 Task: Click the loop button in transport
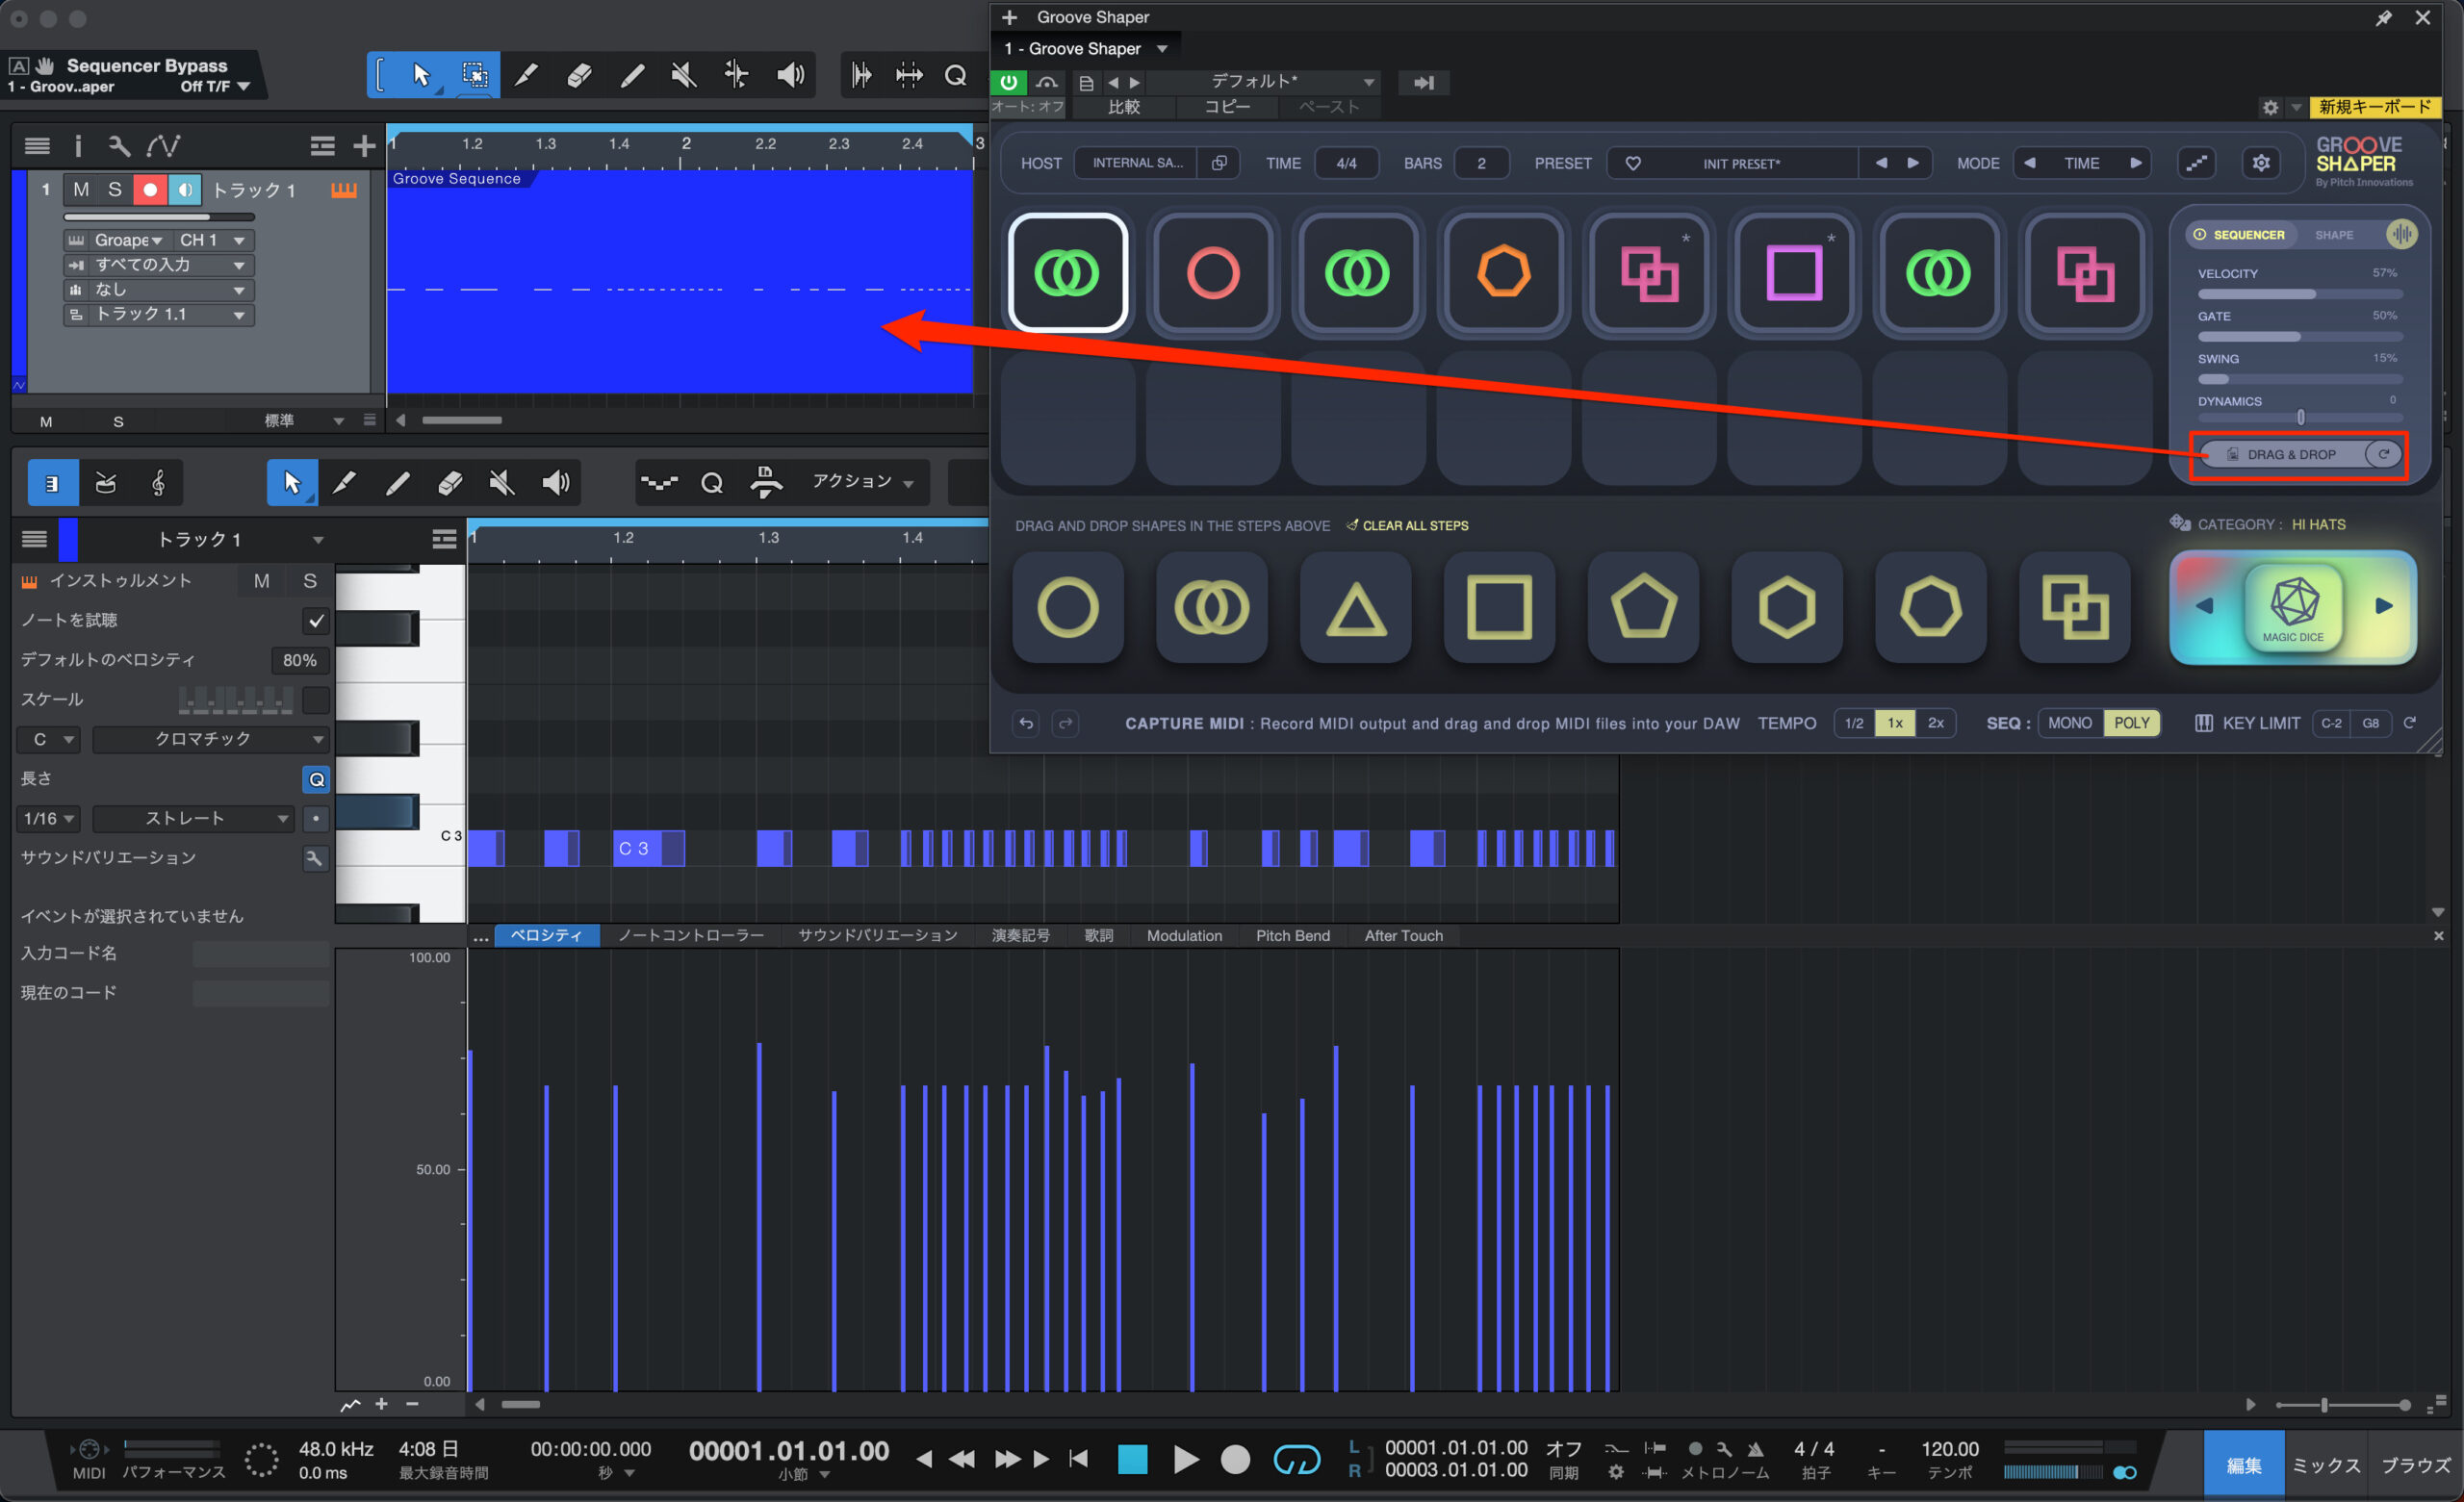(x=1296, y=1460)
